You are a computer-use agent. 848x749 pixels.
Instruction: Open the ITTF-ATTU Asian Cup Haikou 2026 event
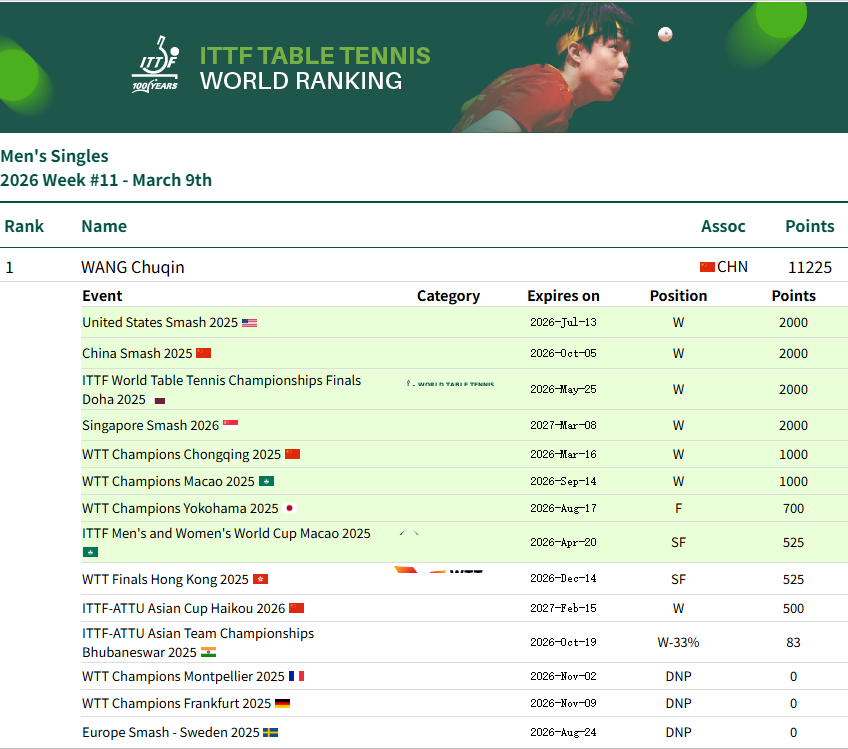click(x=183, y=608)
